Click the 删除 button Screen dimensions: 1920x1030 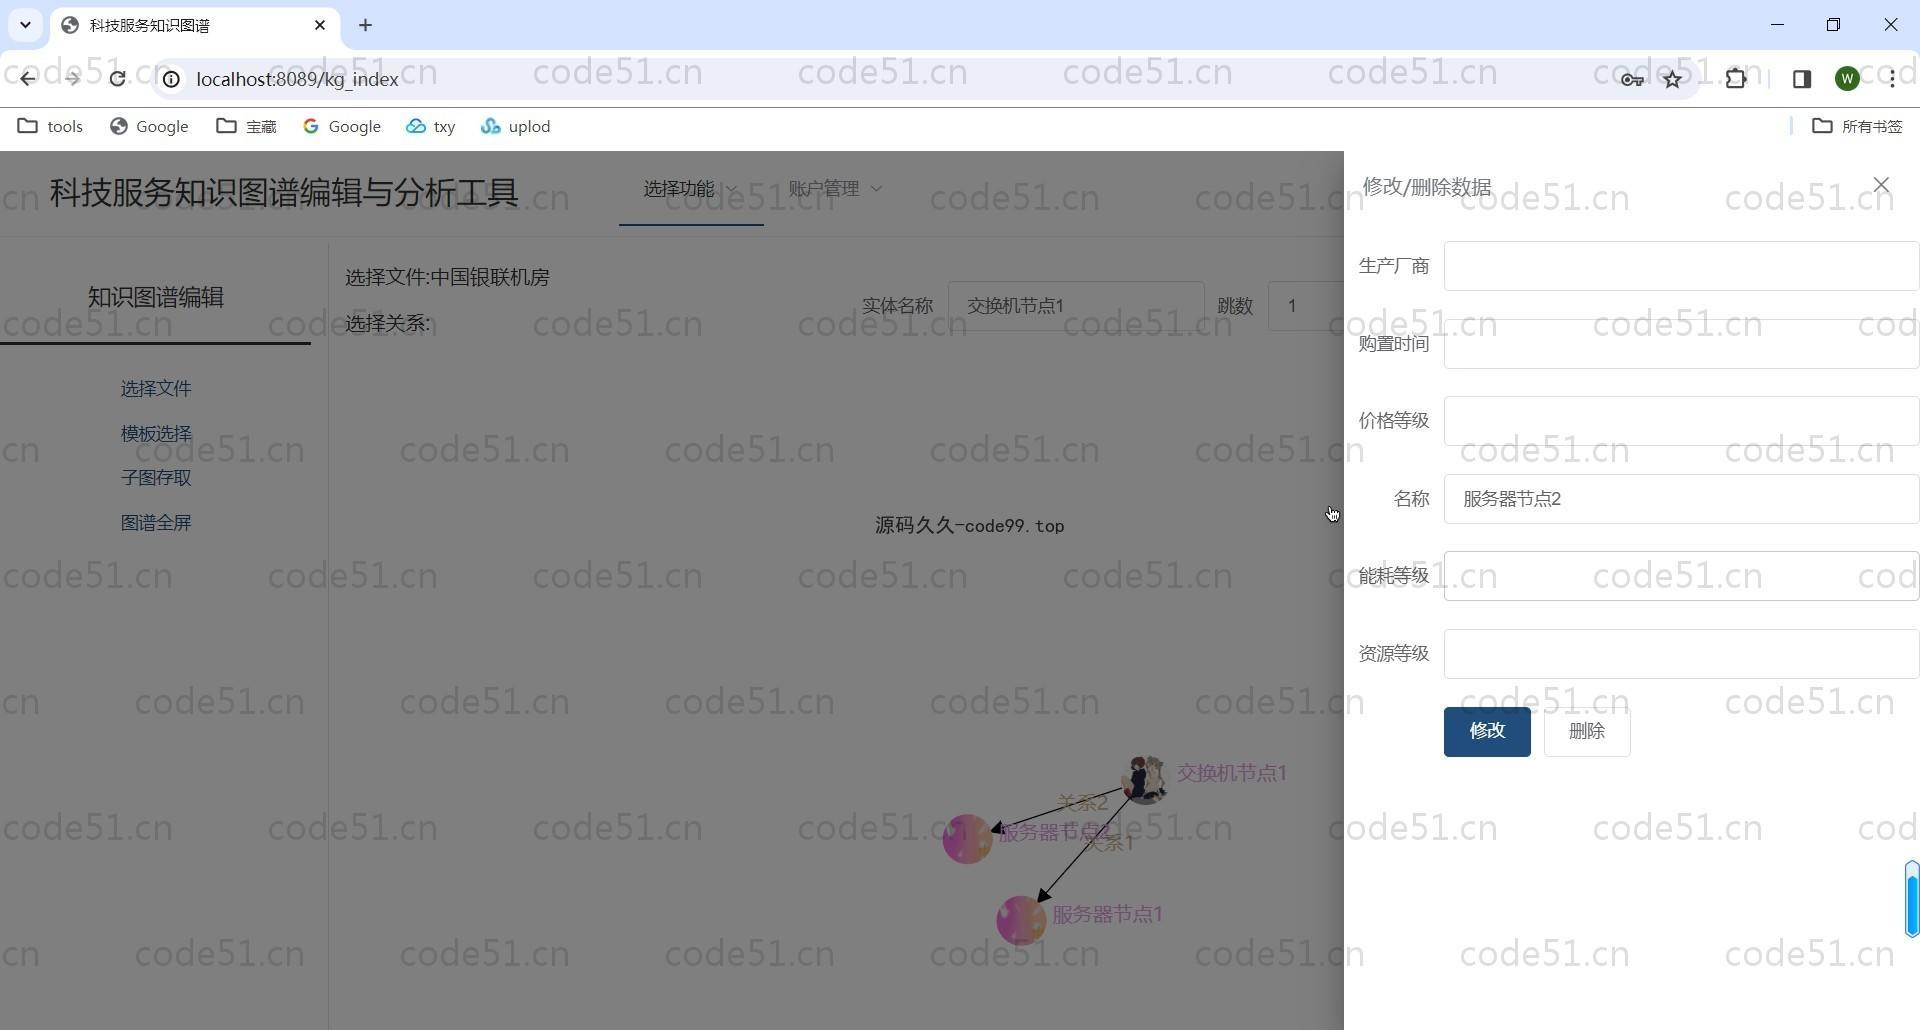(x=1586, y=732)
